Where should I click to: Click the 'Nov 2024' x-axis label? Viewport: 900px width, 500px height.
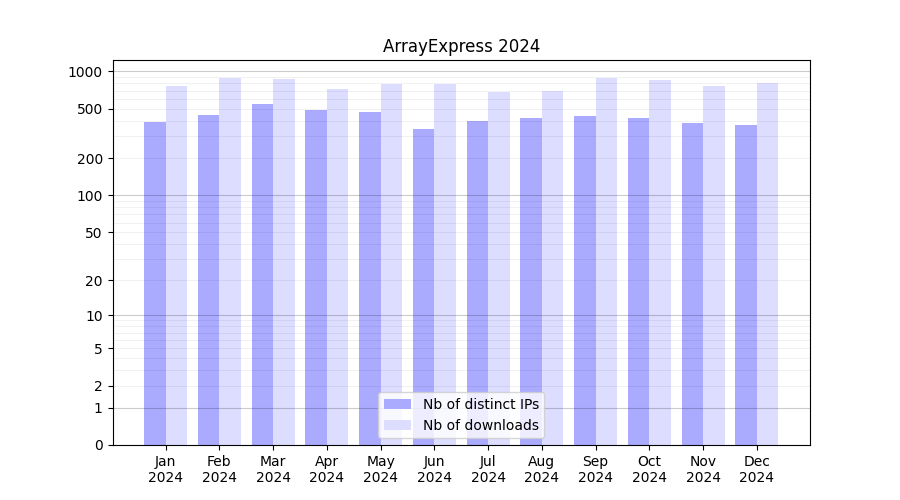point(703,469)
